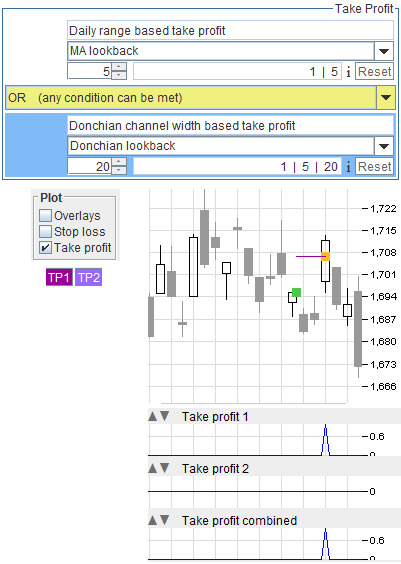Move Take profit combined panel down arrow
The image size is (401, 564).
click(165, 520)
